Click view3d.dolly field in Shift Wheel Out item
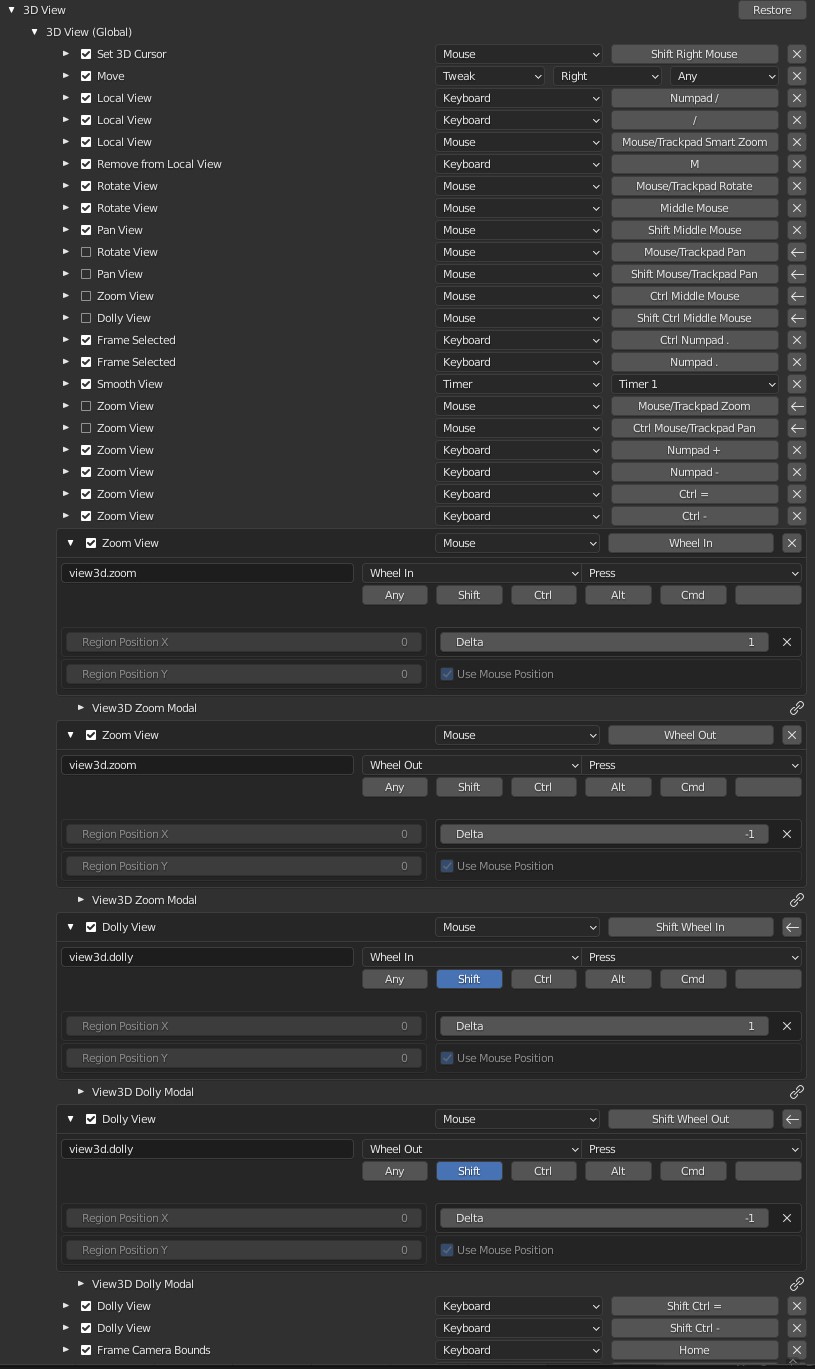Viewport: 815px width, 1369px height. click(x=207, y=1149)
